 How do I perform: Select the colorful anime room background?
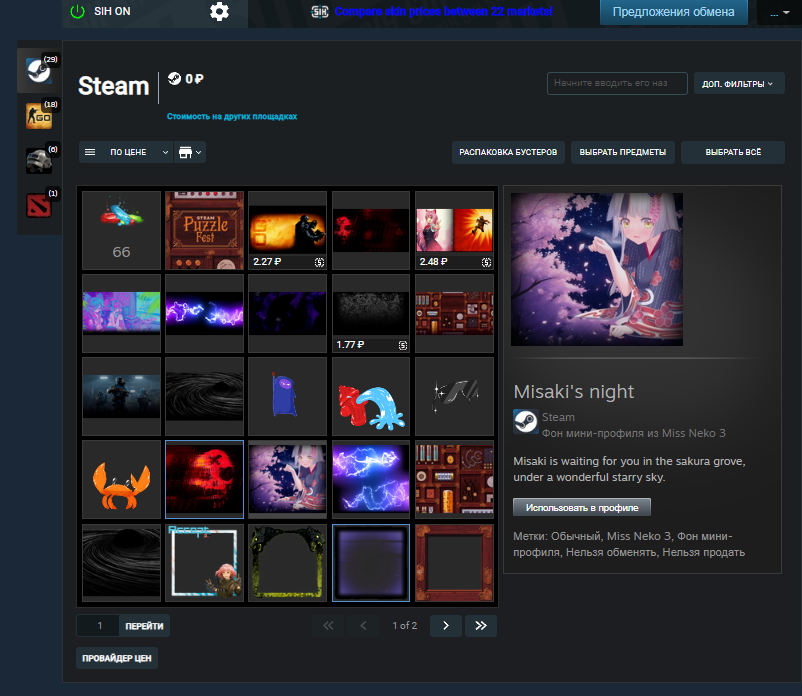tap(121, 313)
